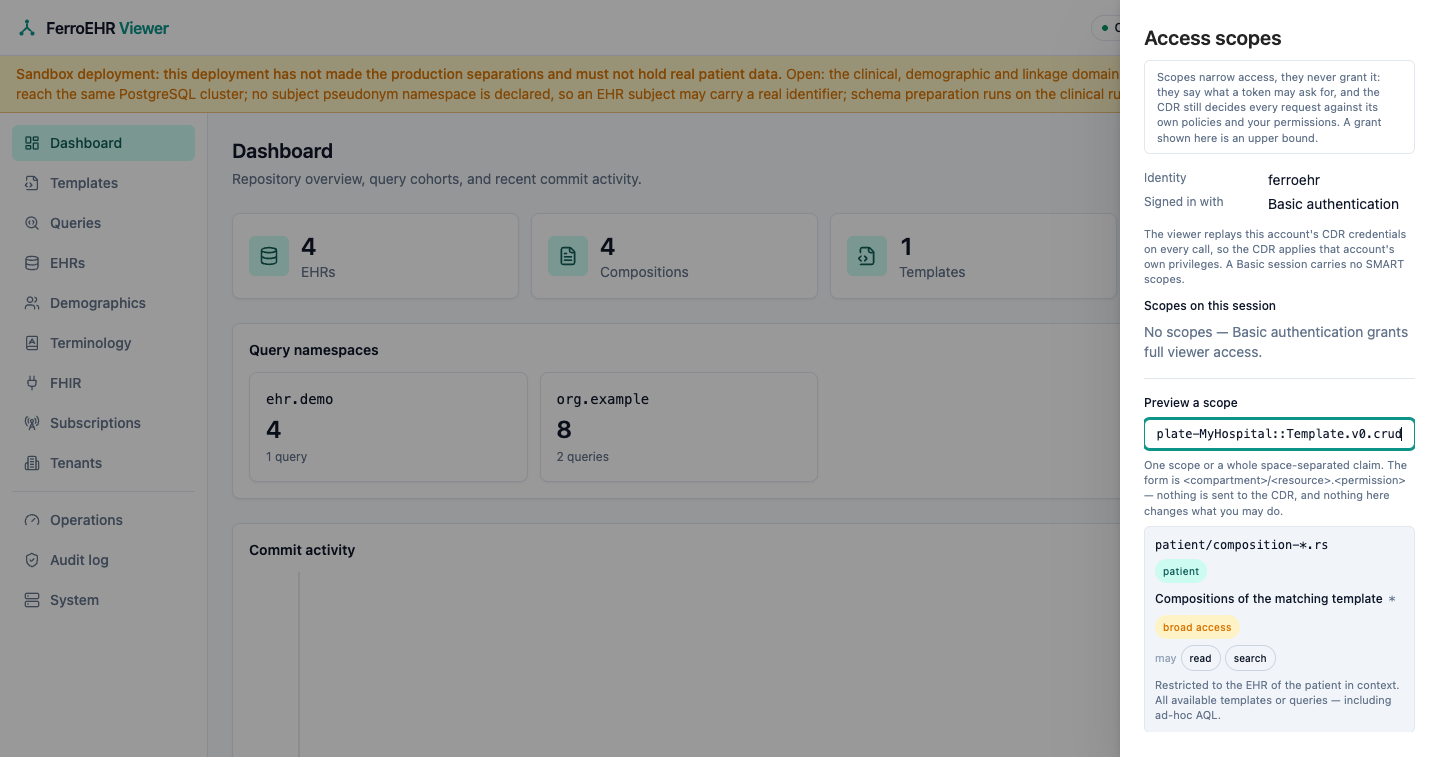
Task: Click the broad access badge
Action: point(1197,628)
